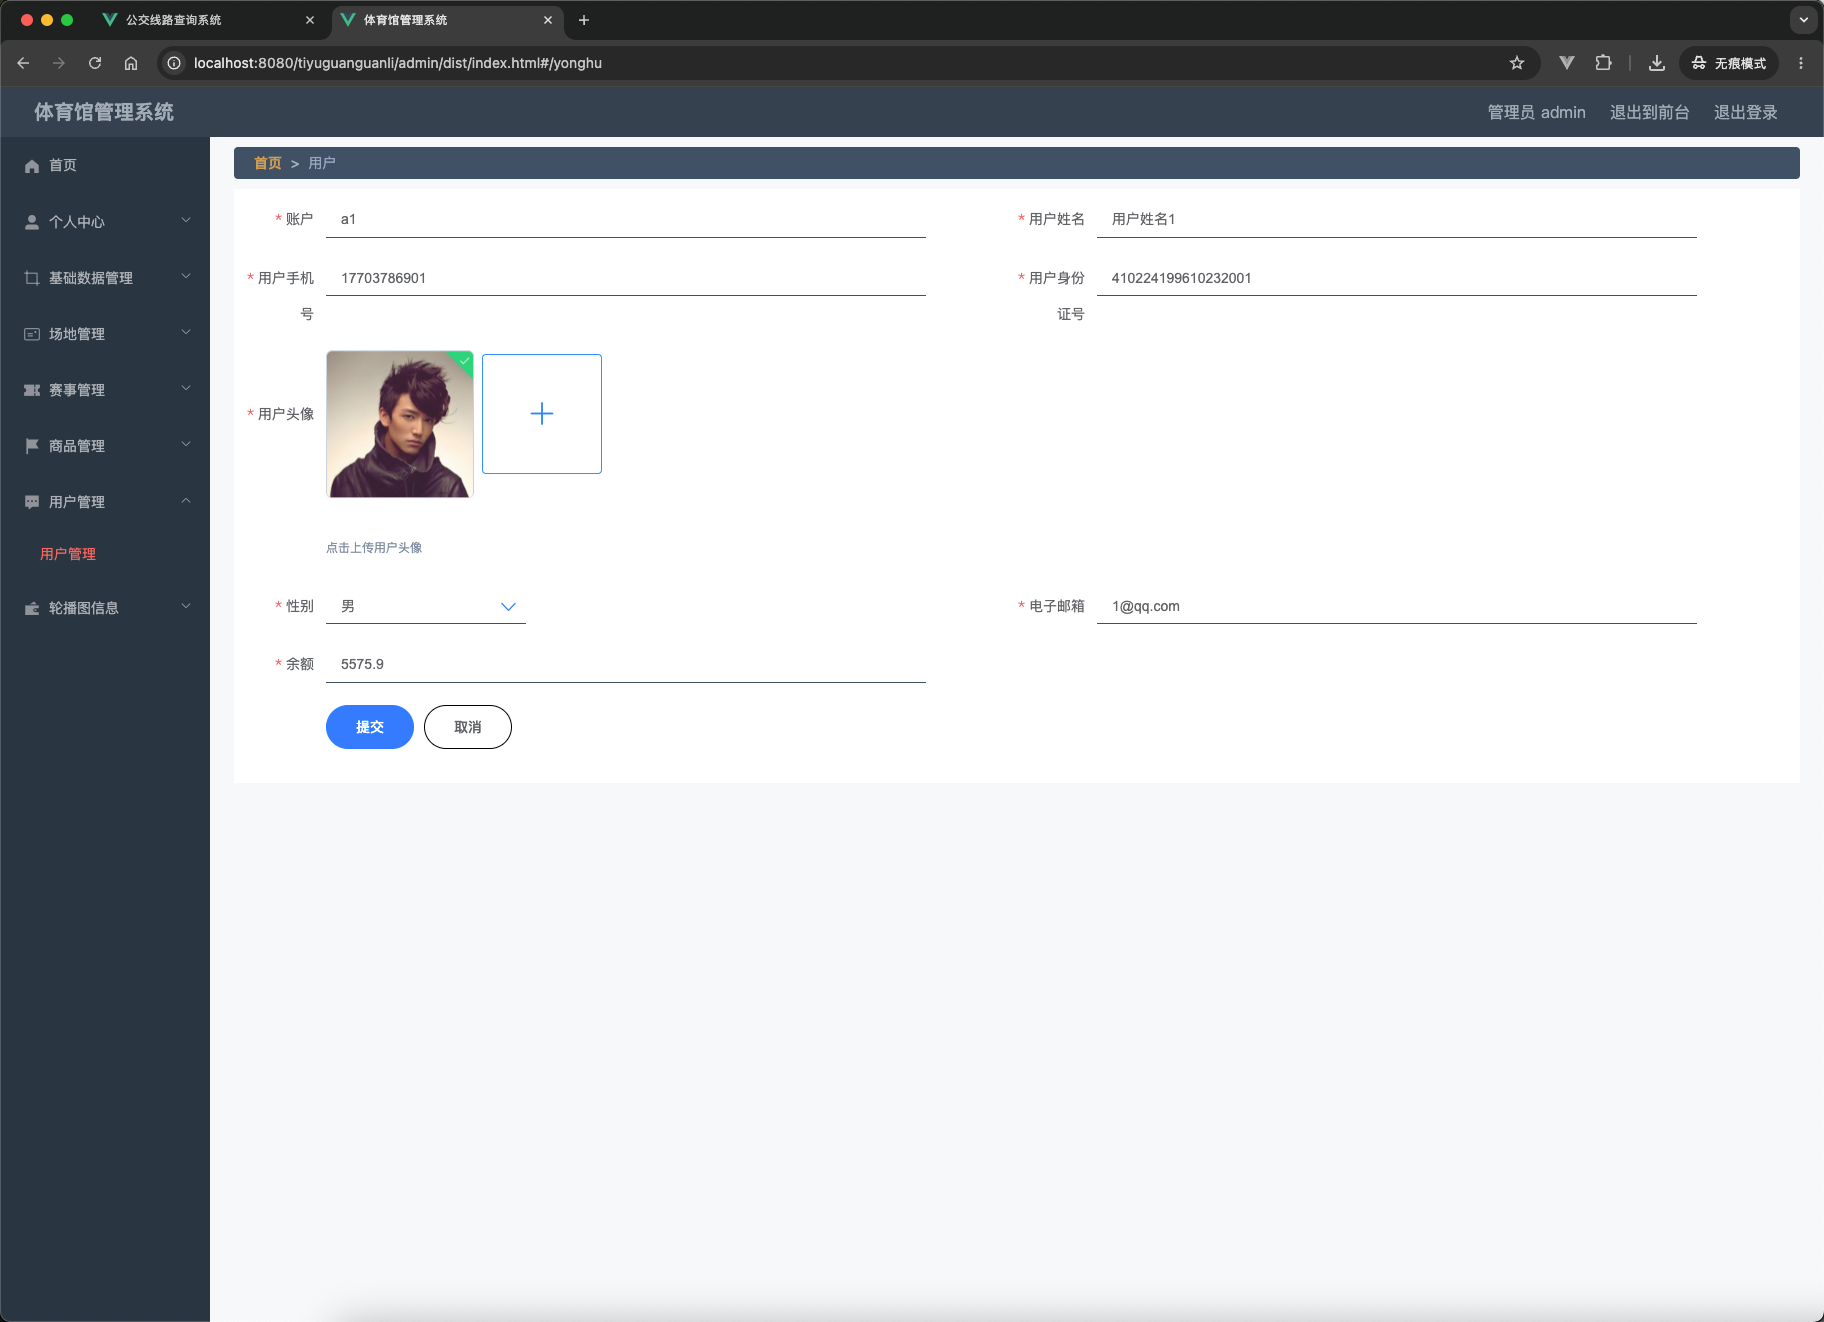This screenshot has width=1824, height=1322.
Task: Click the browser forward arrow
Action: point(59,63)
